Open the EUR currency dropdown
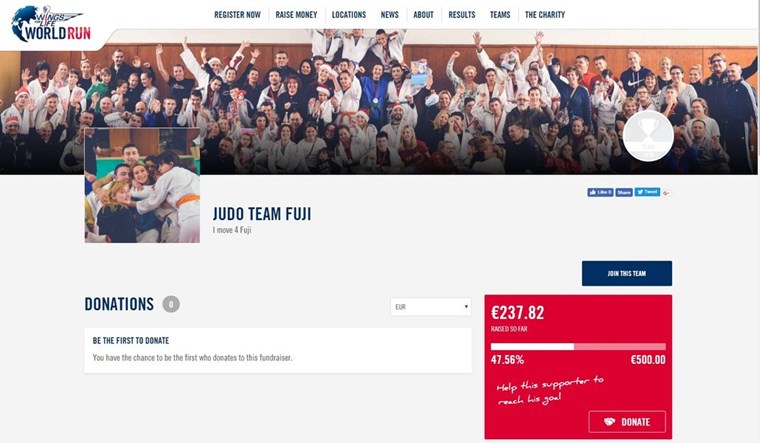 click(x=431, y=307)
